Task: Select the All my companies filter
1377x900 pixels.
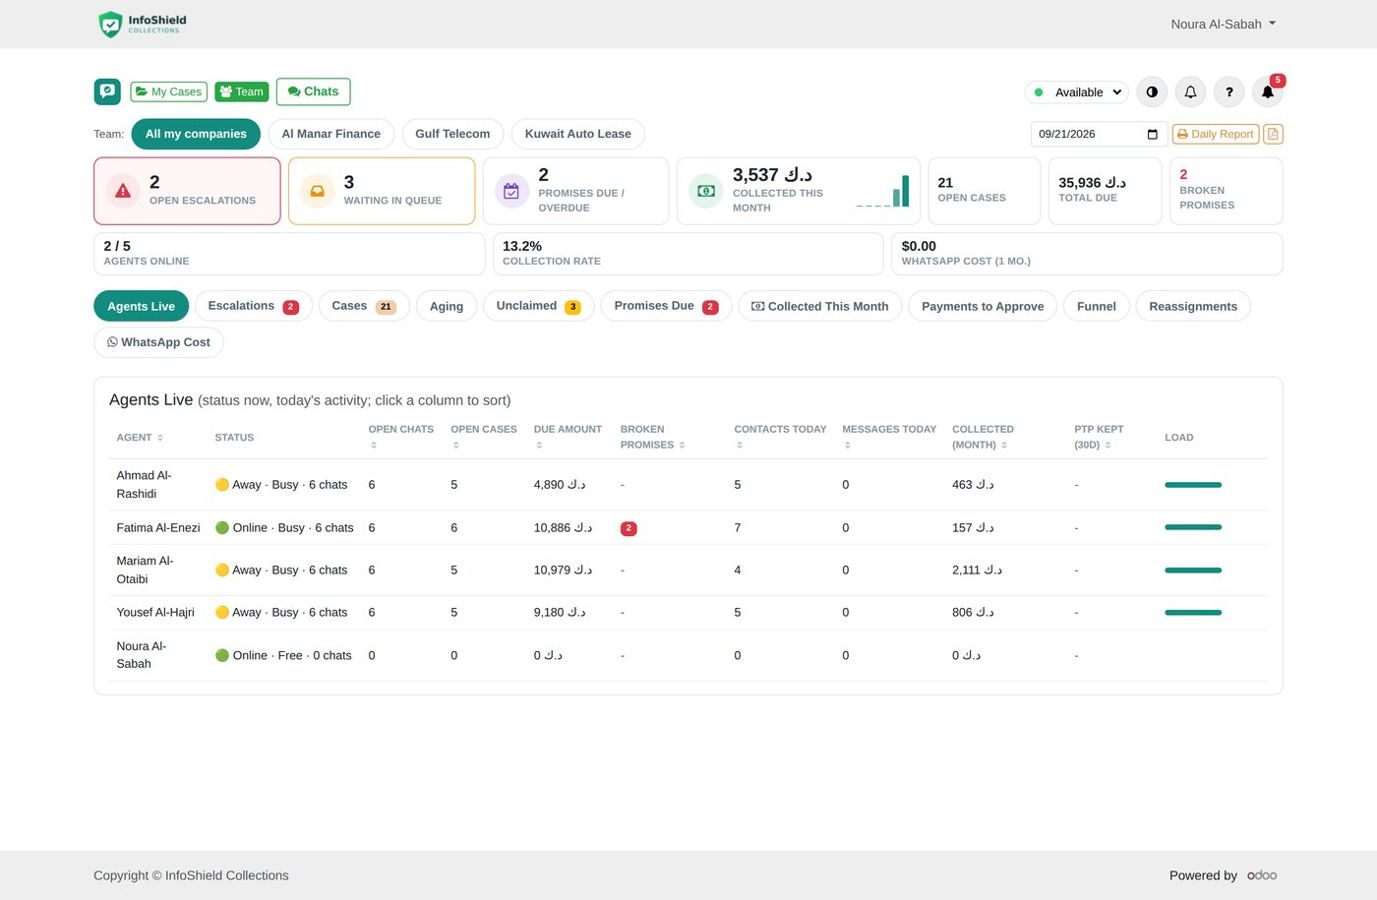Action: point(196,134)
